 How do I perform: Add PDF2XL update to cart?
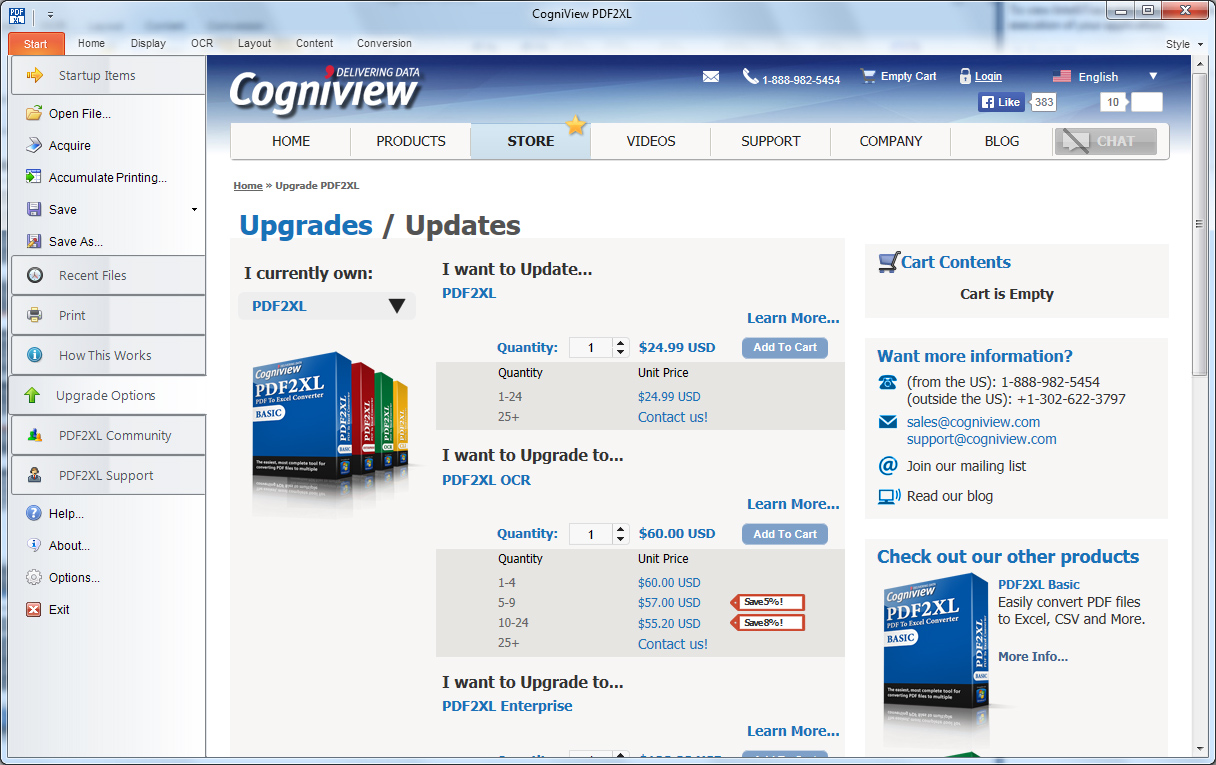point(785,347)
